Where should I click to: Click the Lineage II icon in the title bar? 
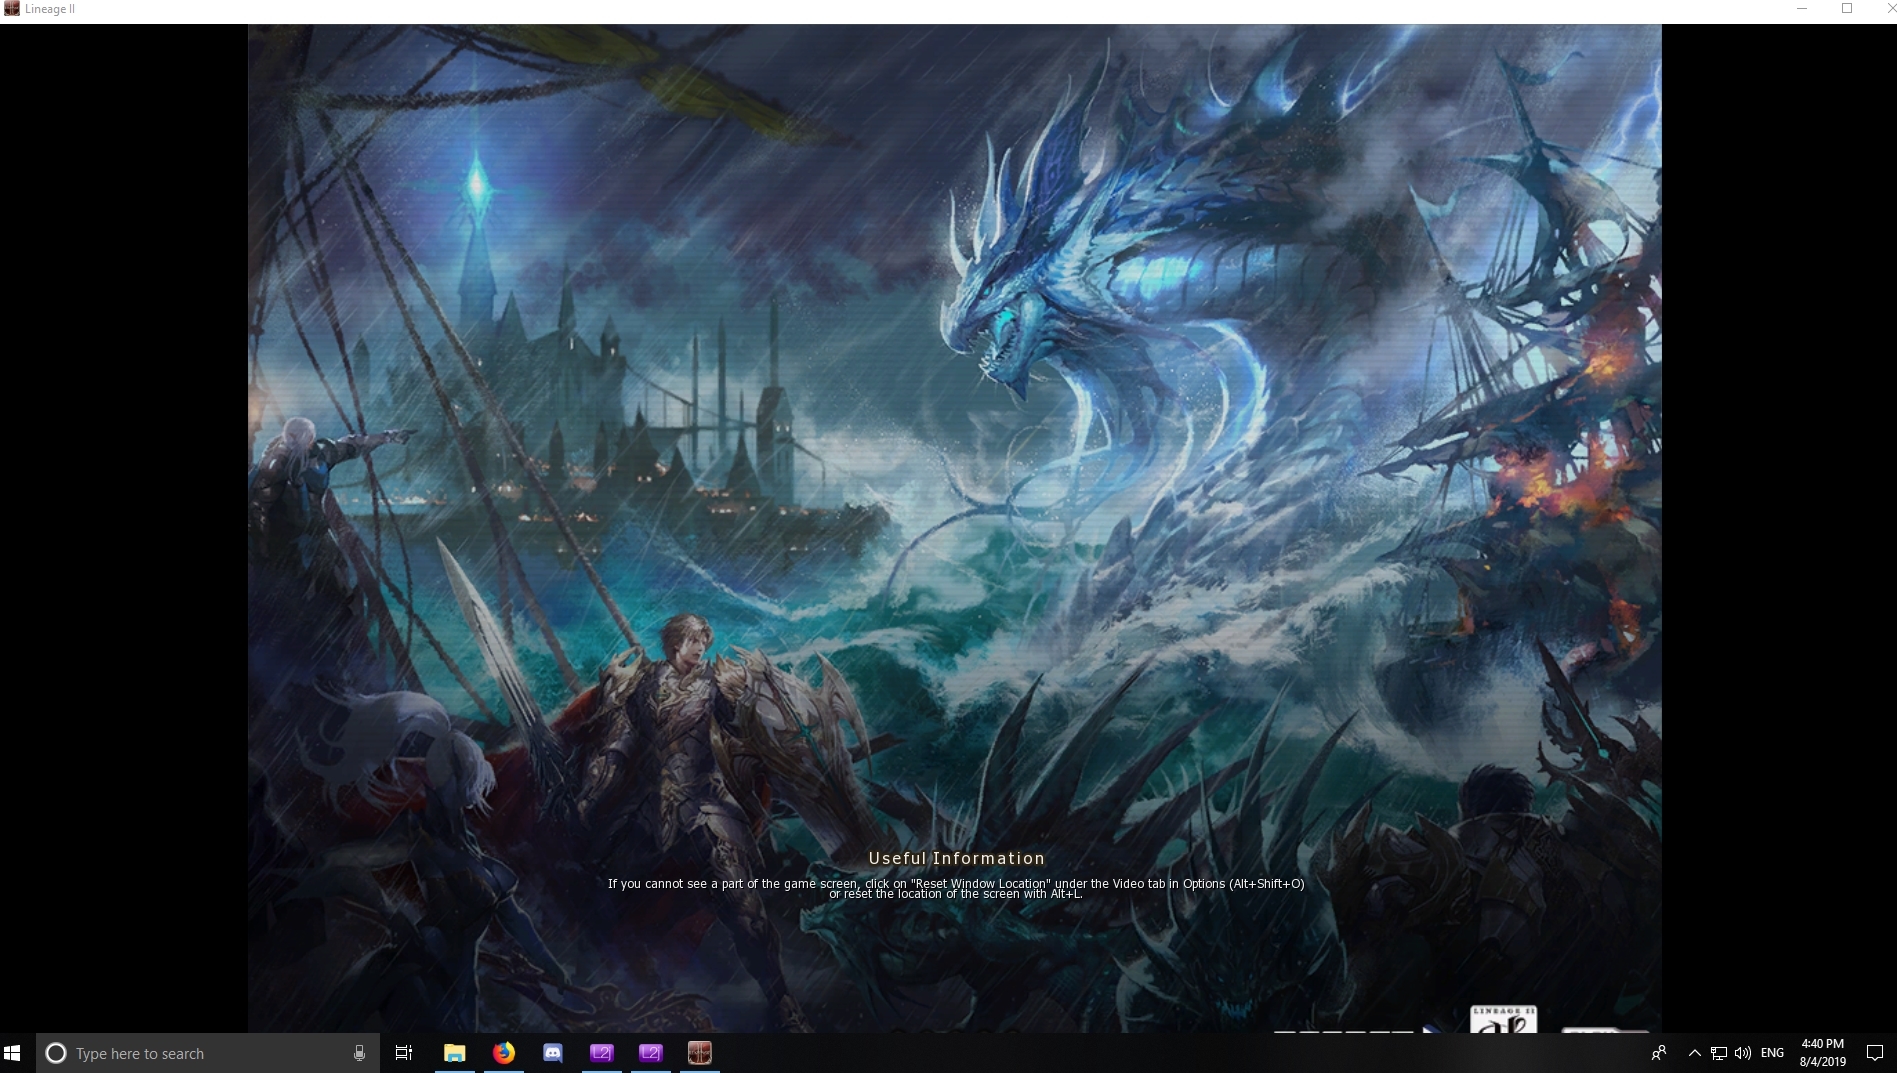[12, 9]
